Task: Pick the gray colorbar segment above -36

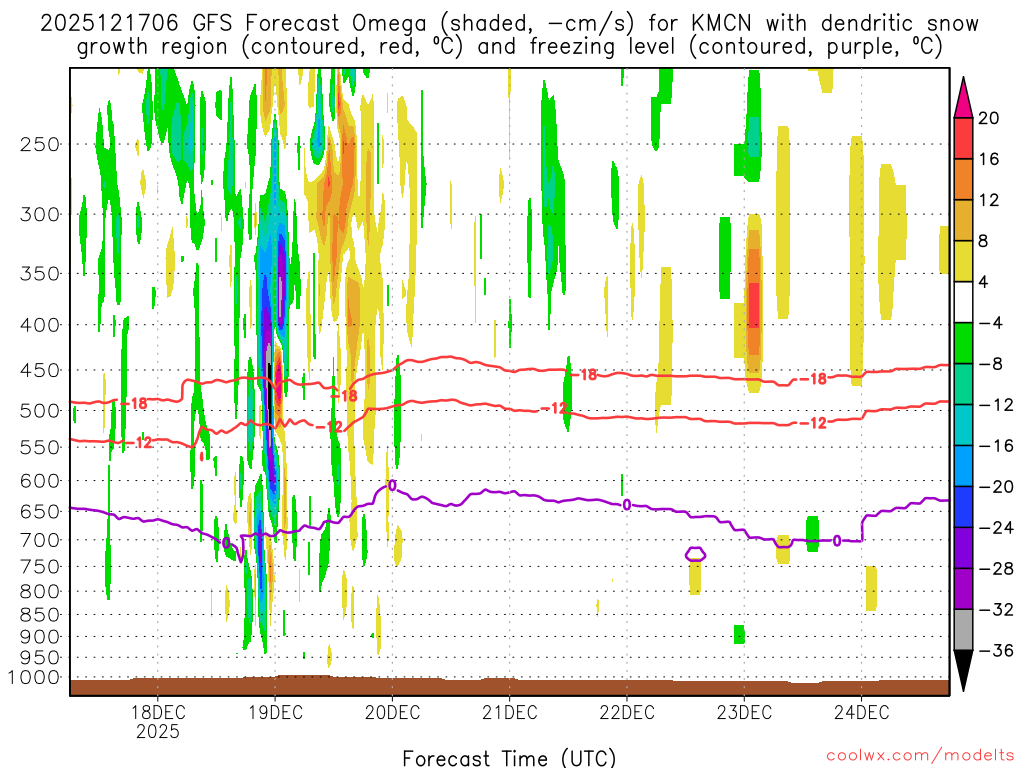Action: pos(964,629)
